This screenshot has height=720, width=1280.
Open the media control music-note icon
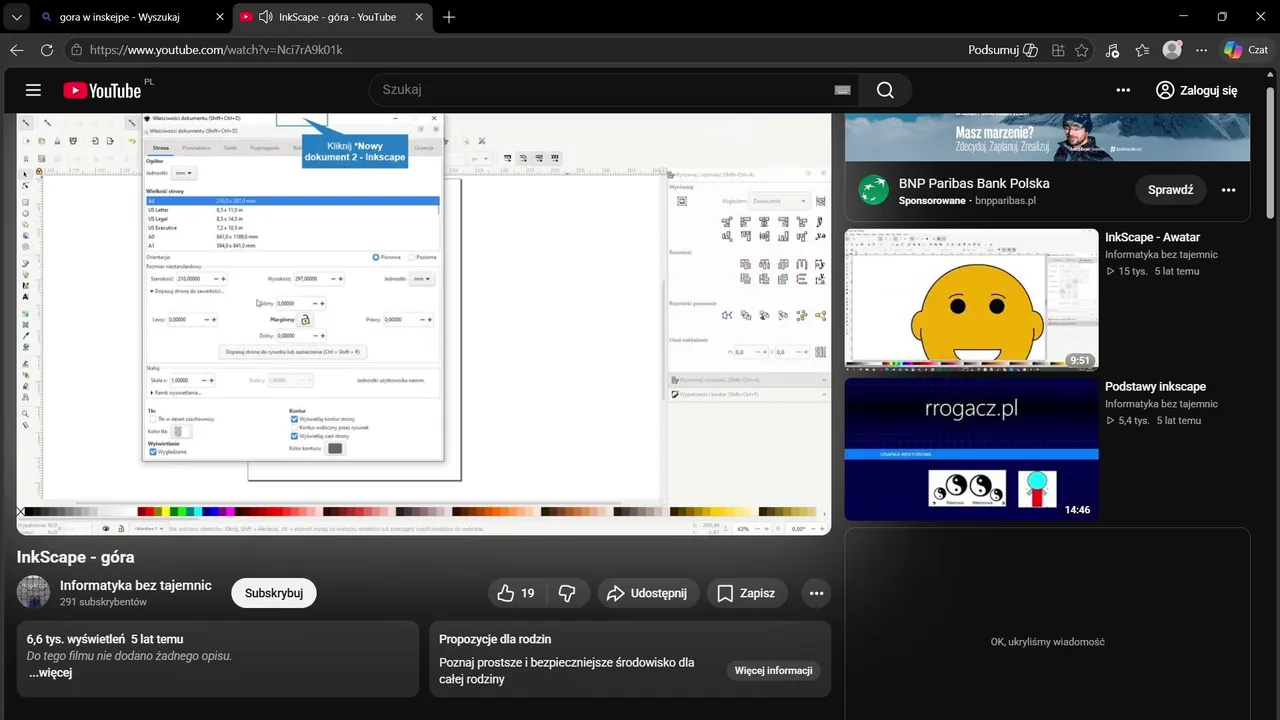[1113, 50]
